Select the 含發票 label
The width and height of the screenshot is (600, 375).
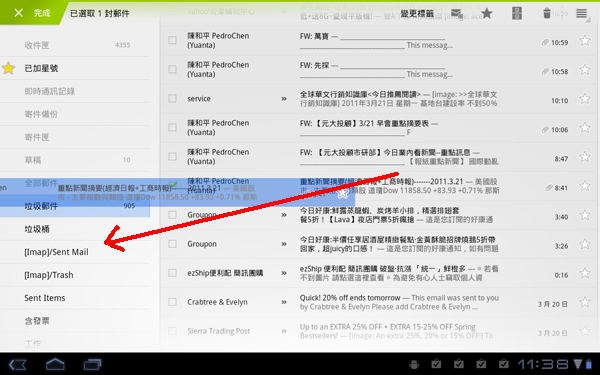[x=75, y=321]
